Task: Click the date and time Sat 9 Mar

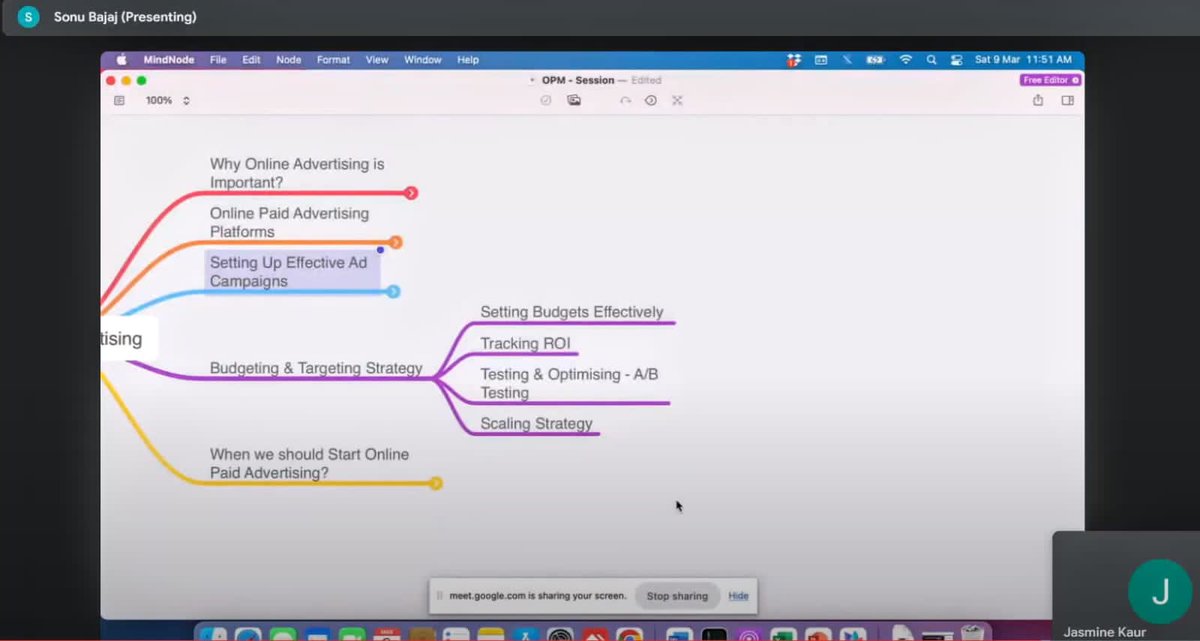Action: pyautogui.click(x=1023, y=60)
